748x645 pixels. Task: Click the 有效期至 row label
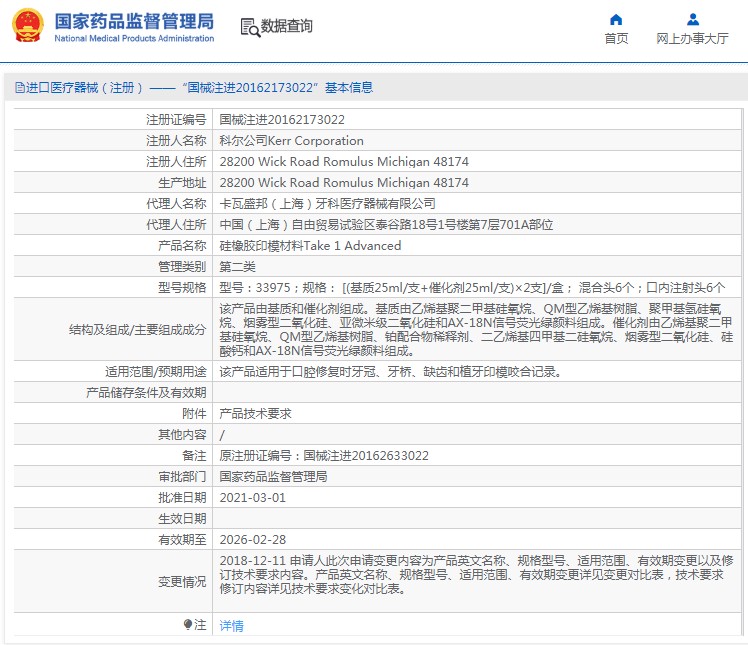click(x=182, y=540)
